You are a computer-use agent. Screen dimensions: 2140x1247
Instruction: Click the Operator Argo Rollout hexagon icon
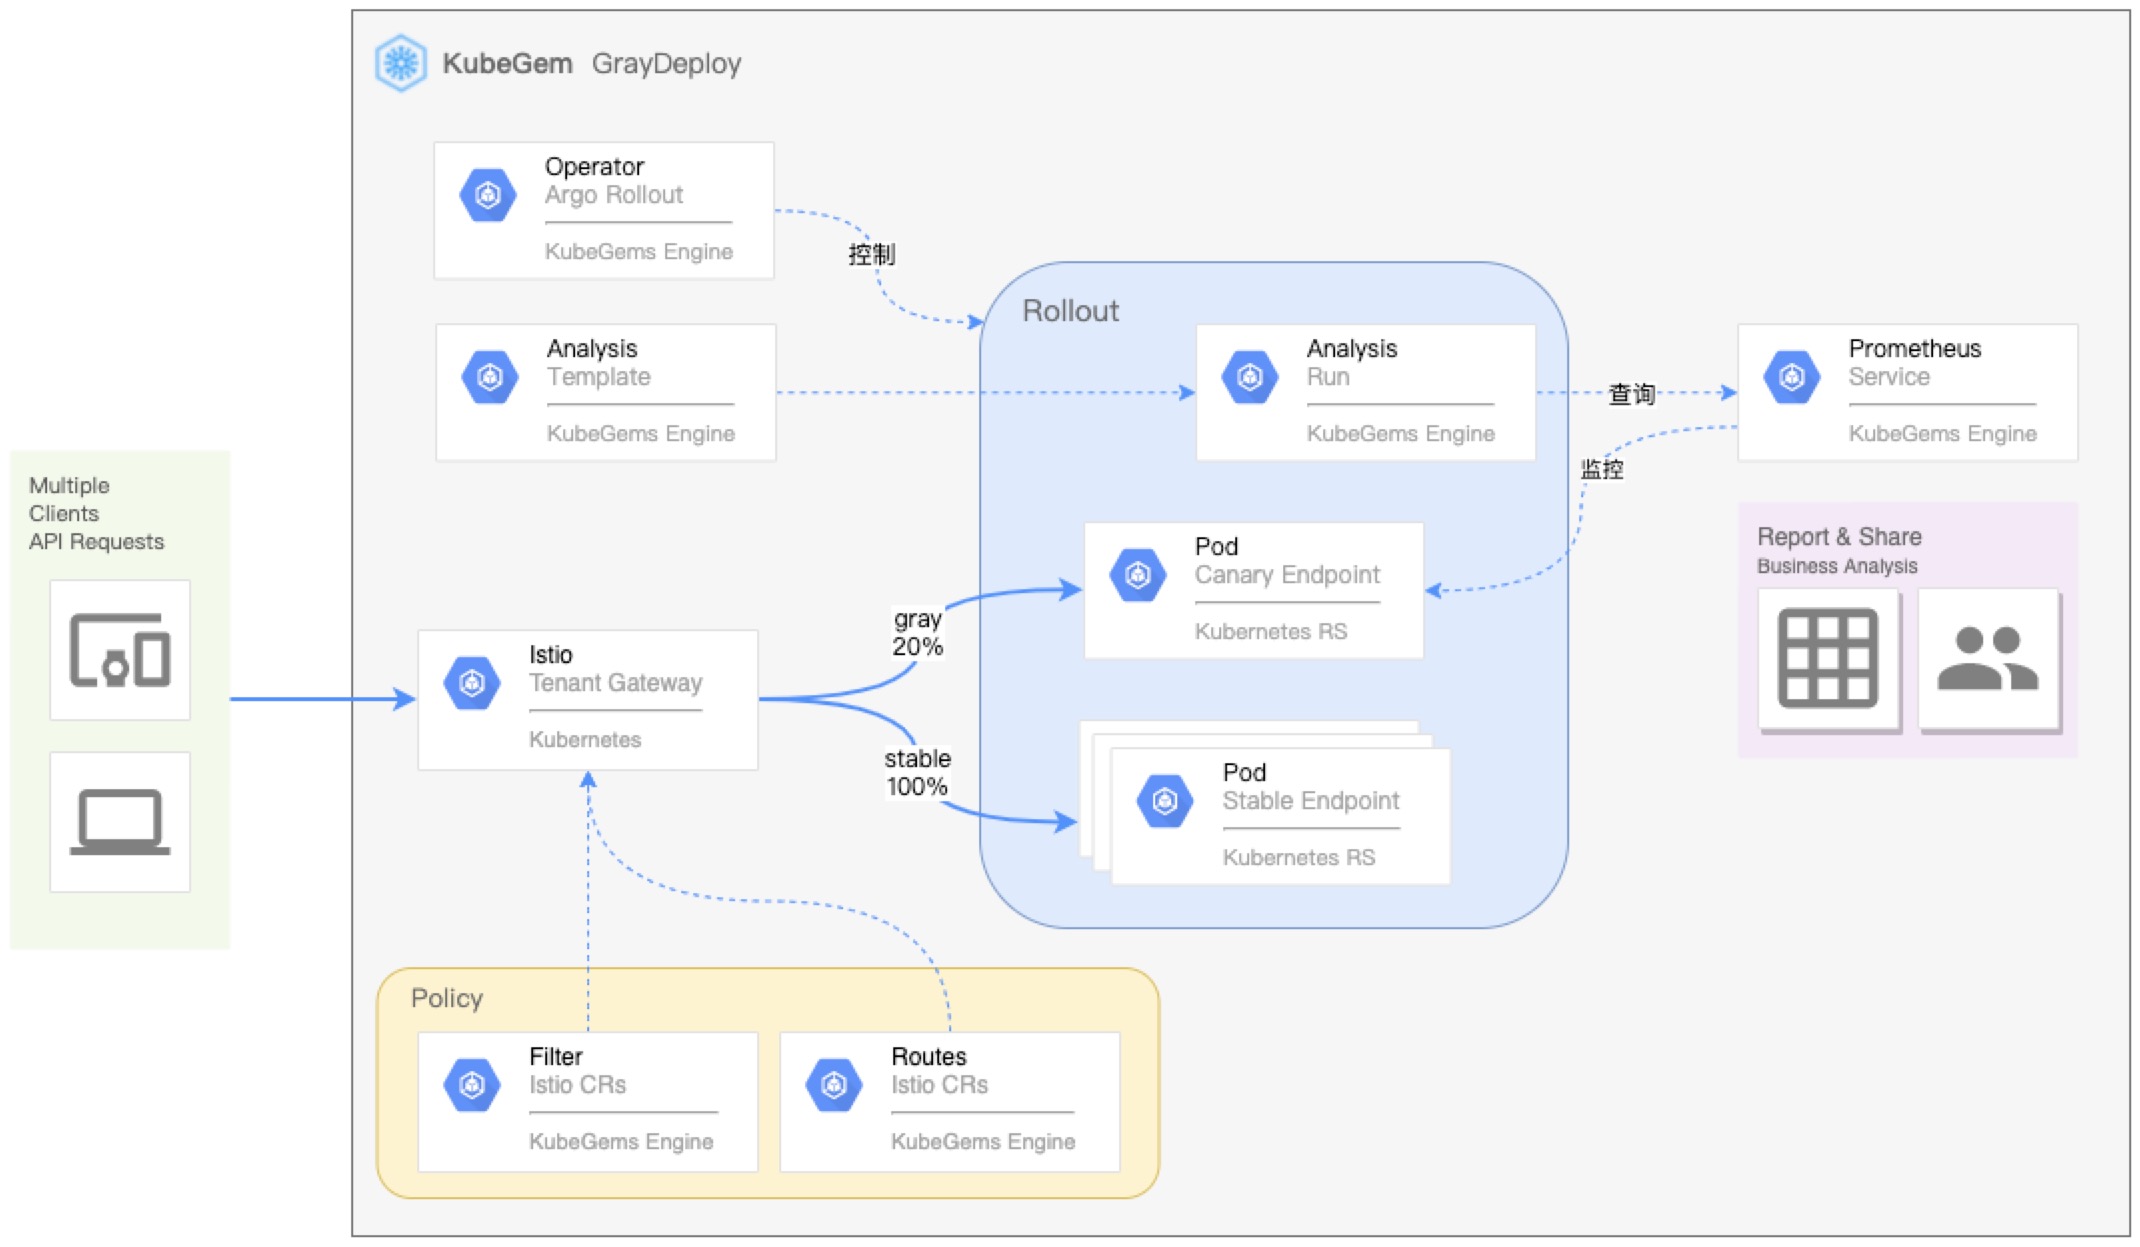click(x=488, y=195)
